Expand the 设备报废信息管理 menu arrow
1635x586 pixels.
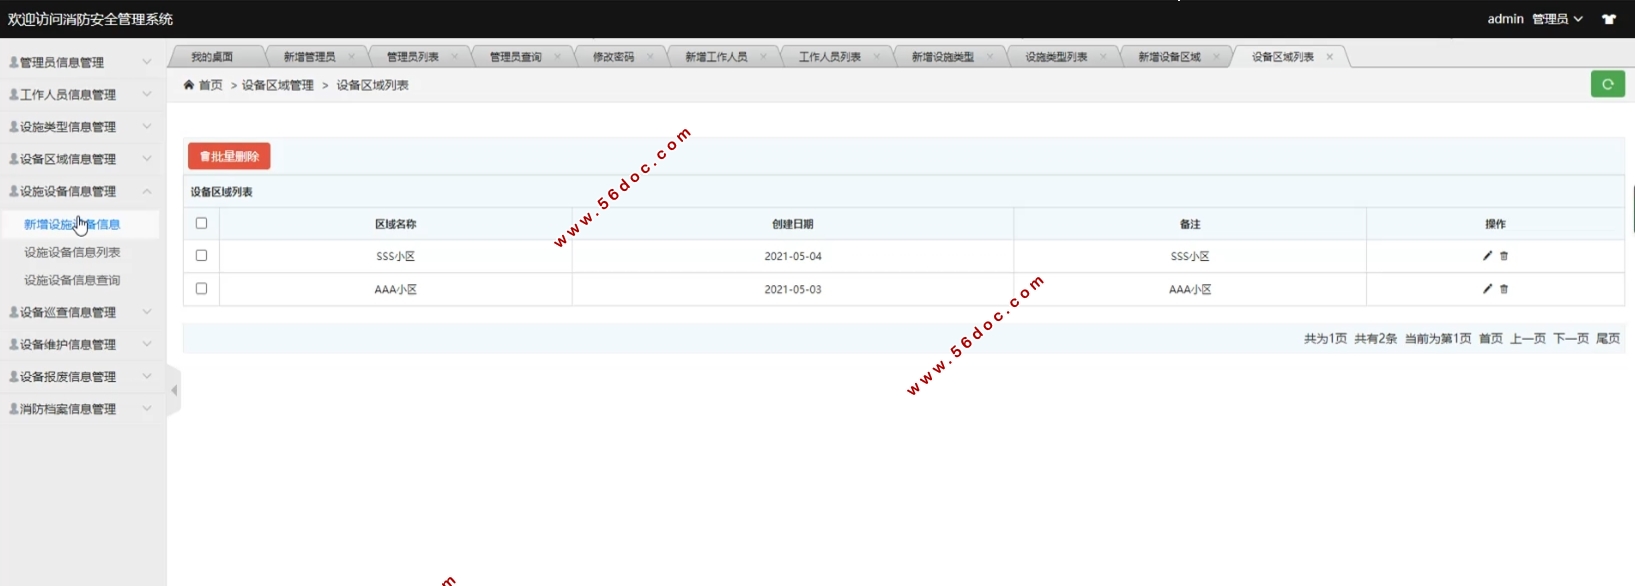(147, 376)
